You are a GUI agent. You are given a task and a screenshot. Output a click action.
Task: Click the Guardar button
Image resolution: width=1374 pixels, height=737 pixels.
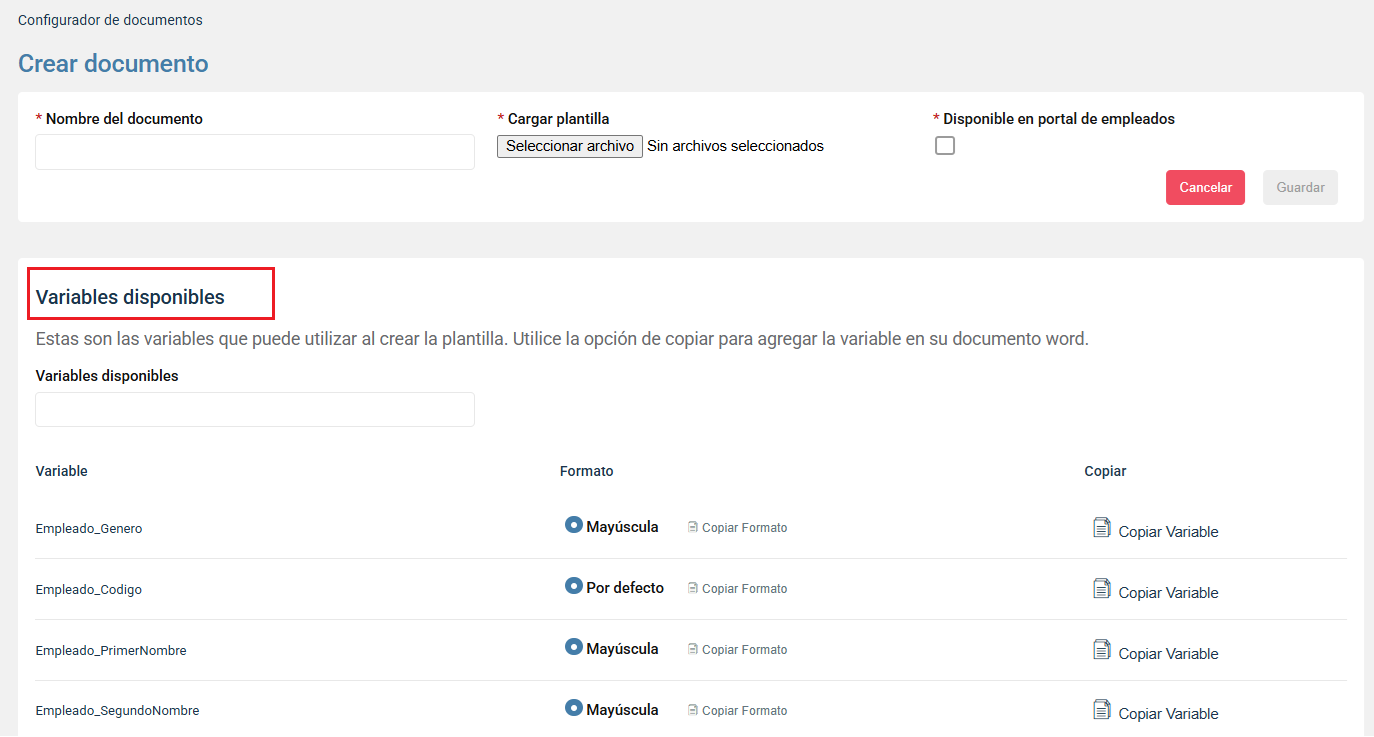point(1300,187)
